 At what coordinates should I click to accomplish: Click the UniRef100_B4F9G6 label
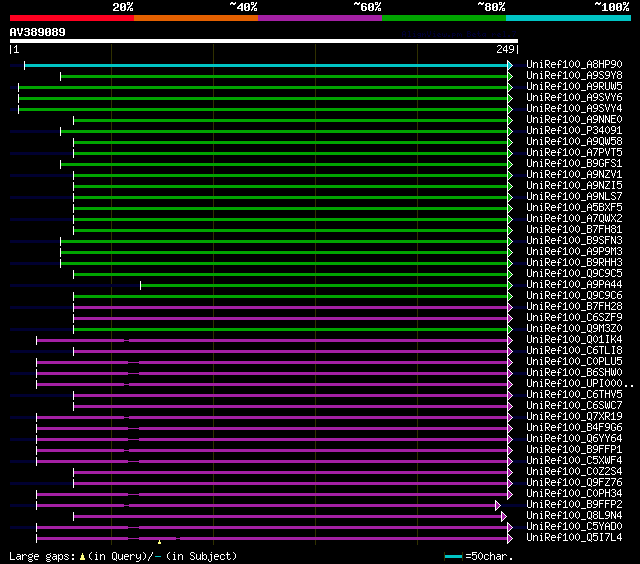(574, 428)
